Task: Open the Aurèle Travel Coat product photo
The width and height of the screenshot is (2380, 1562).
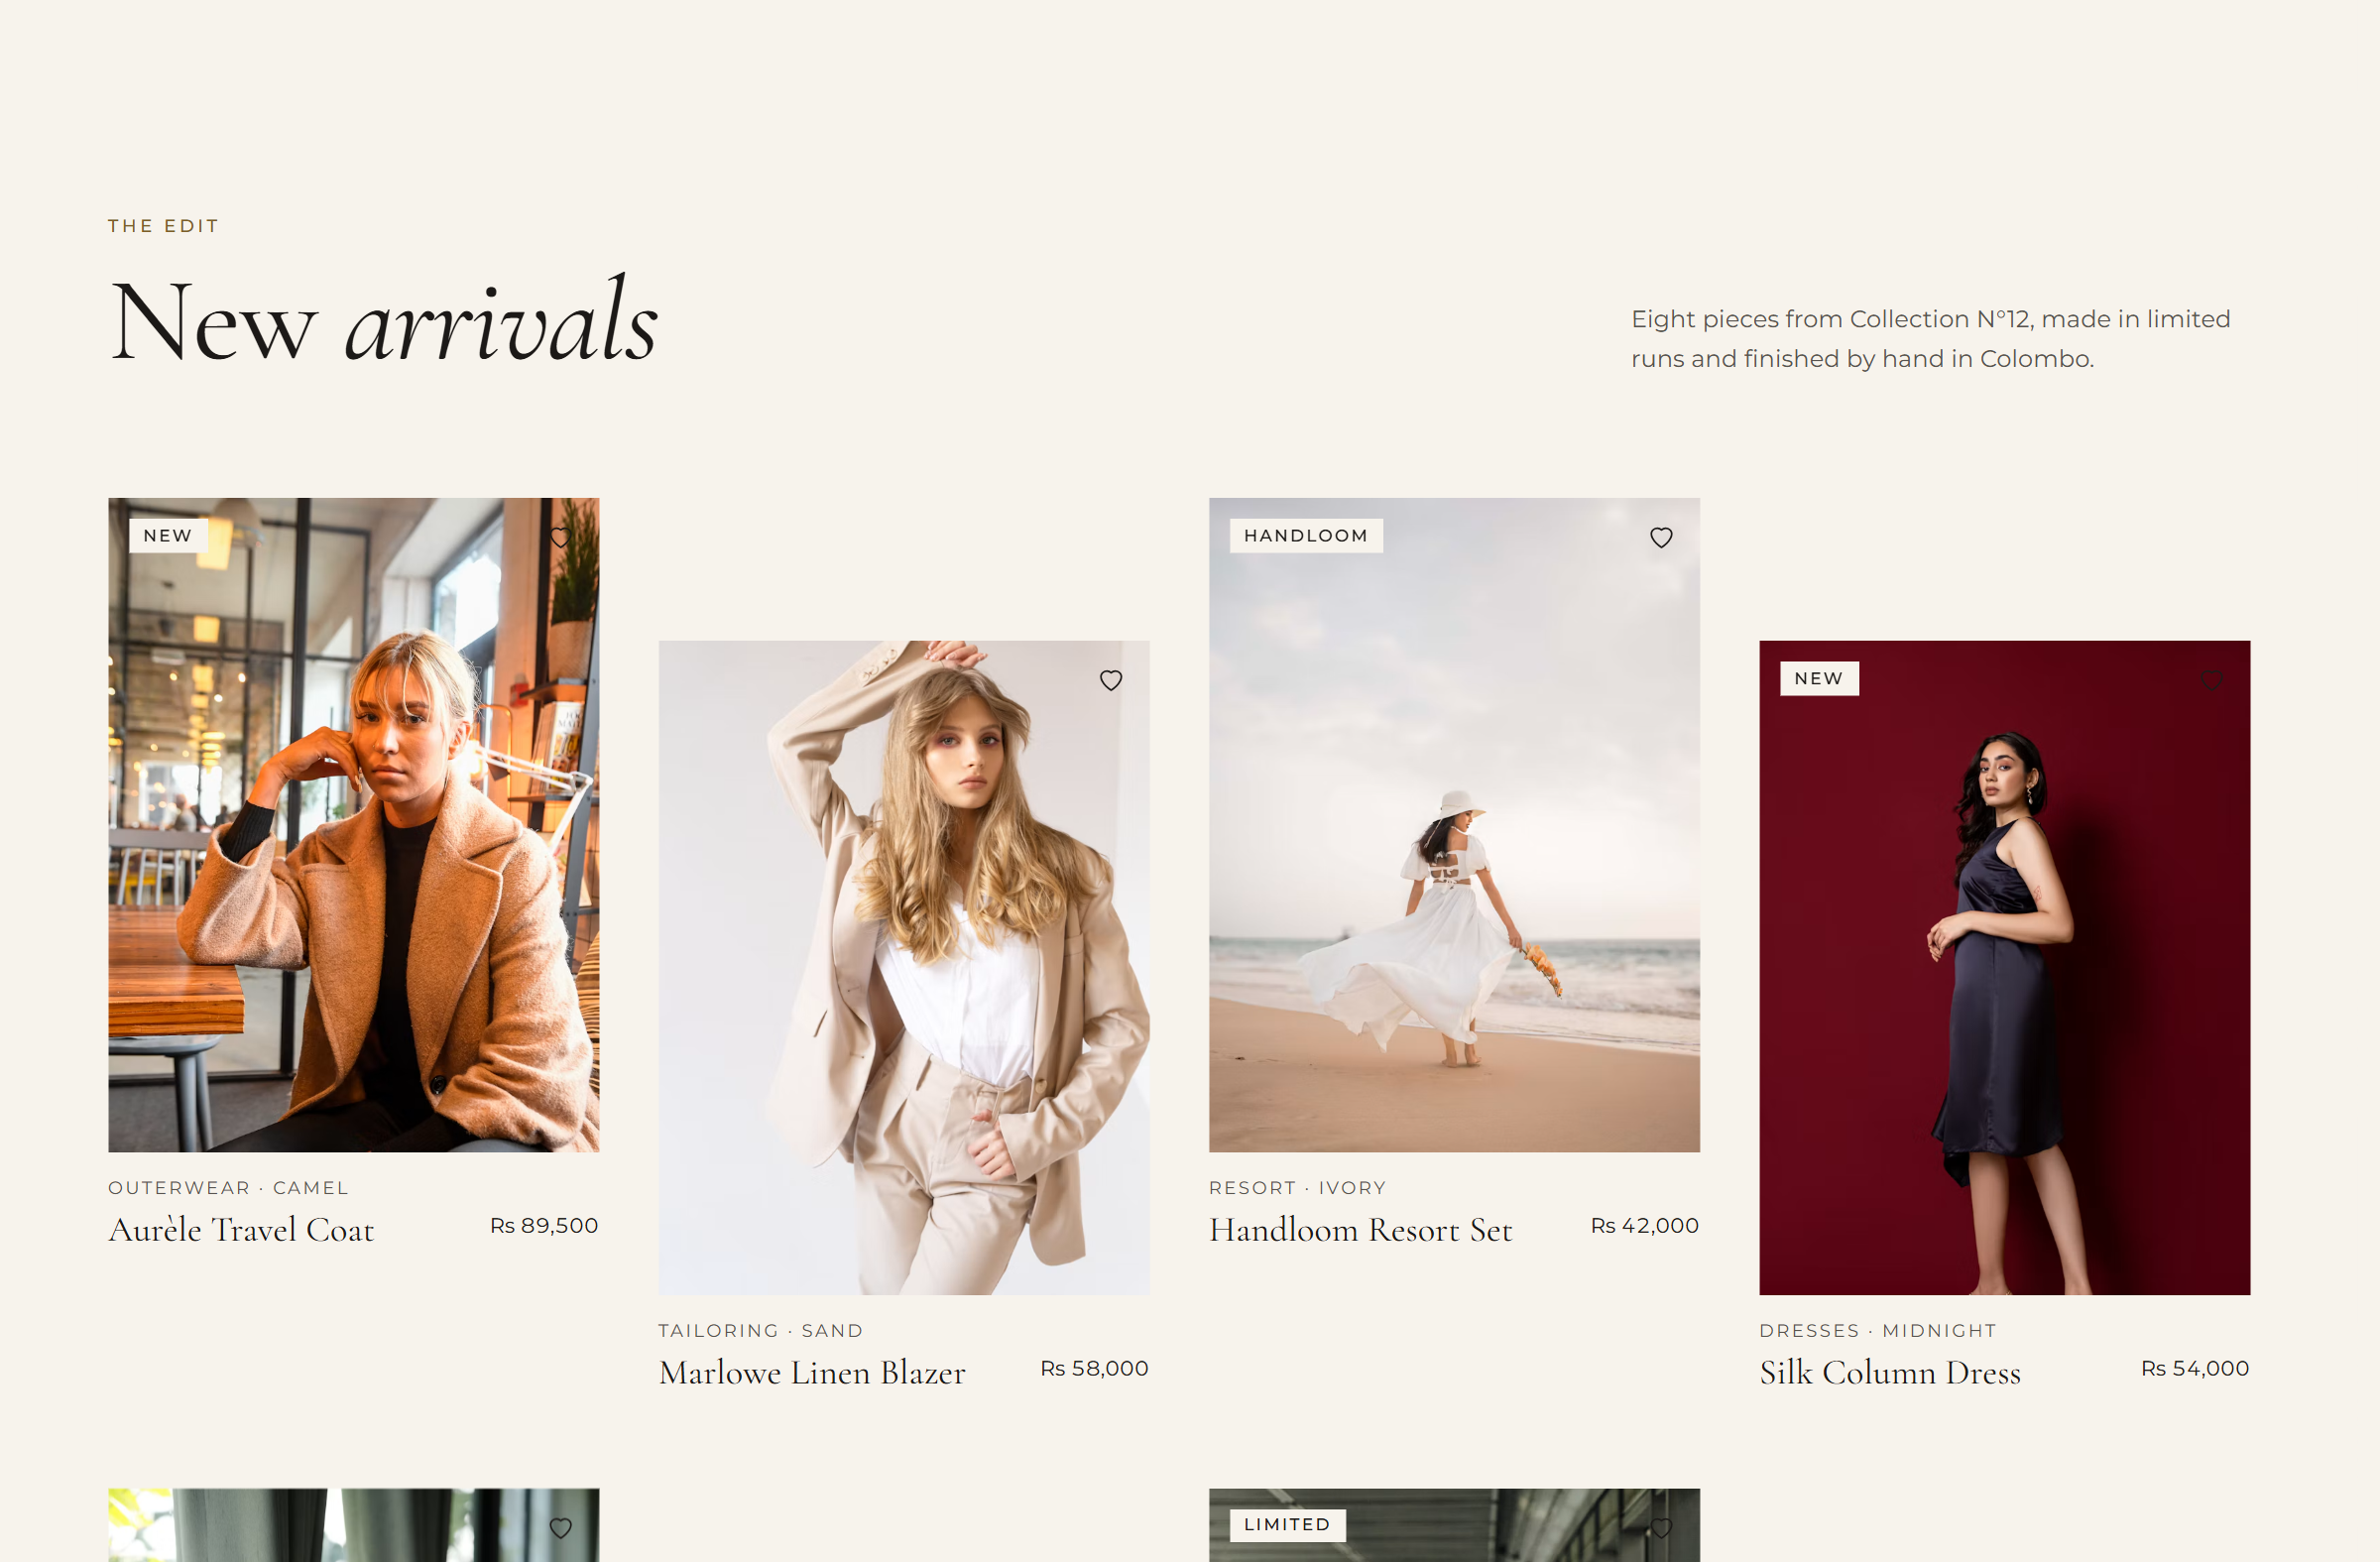Action: coord(354,825)
